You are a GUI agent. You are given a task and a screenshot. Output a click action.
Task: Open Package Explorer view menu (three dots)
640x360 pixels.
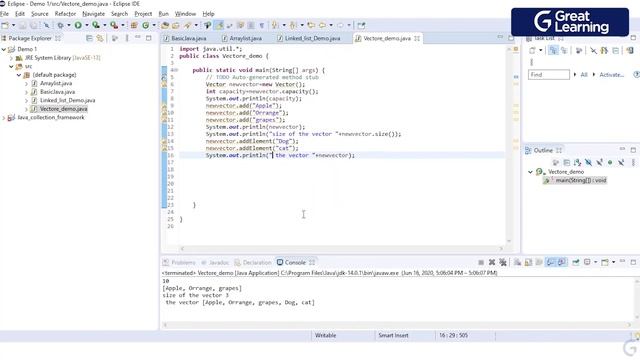coord(127,38)
